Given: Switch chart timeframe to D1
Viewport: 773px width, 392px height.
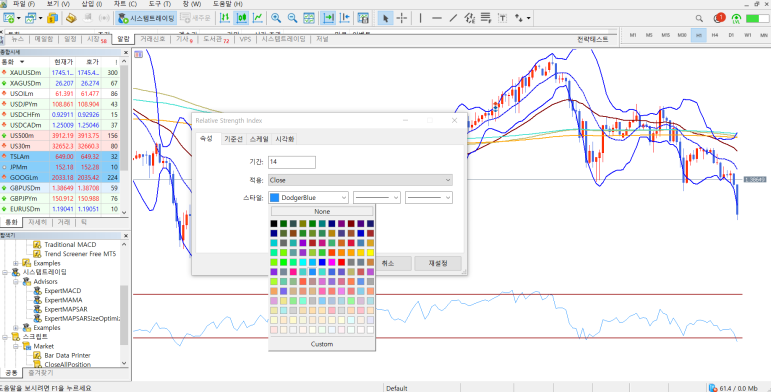Looking at the screenshot, I should click(x=731, y=35).
